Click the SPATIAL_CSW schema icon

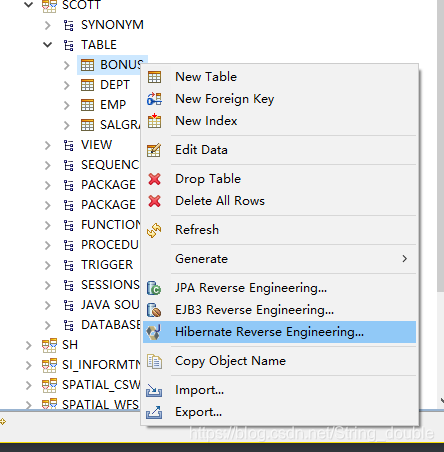[49, 385]
